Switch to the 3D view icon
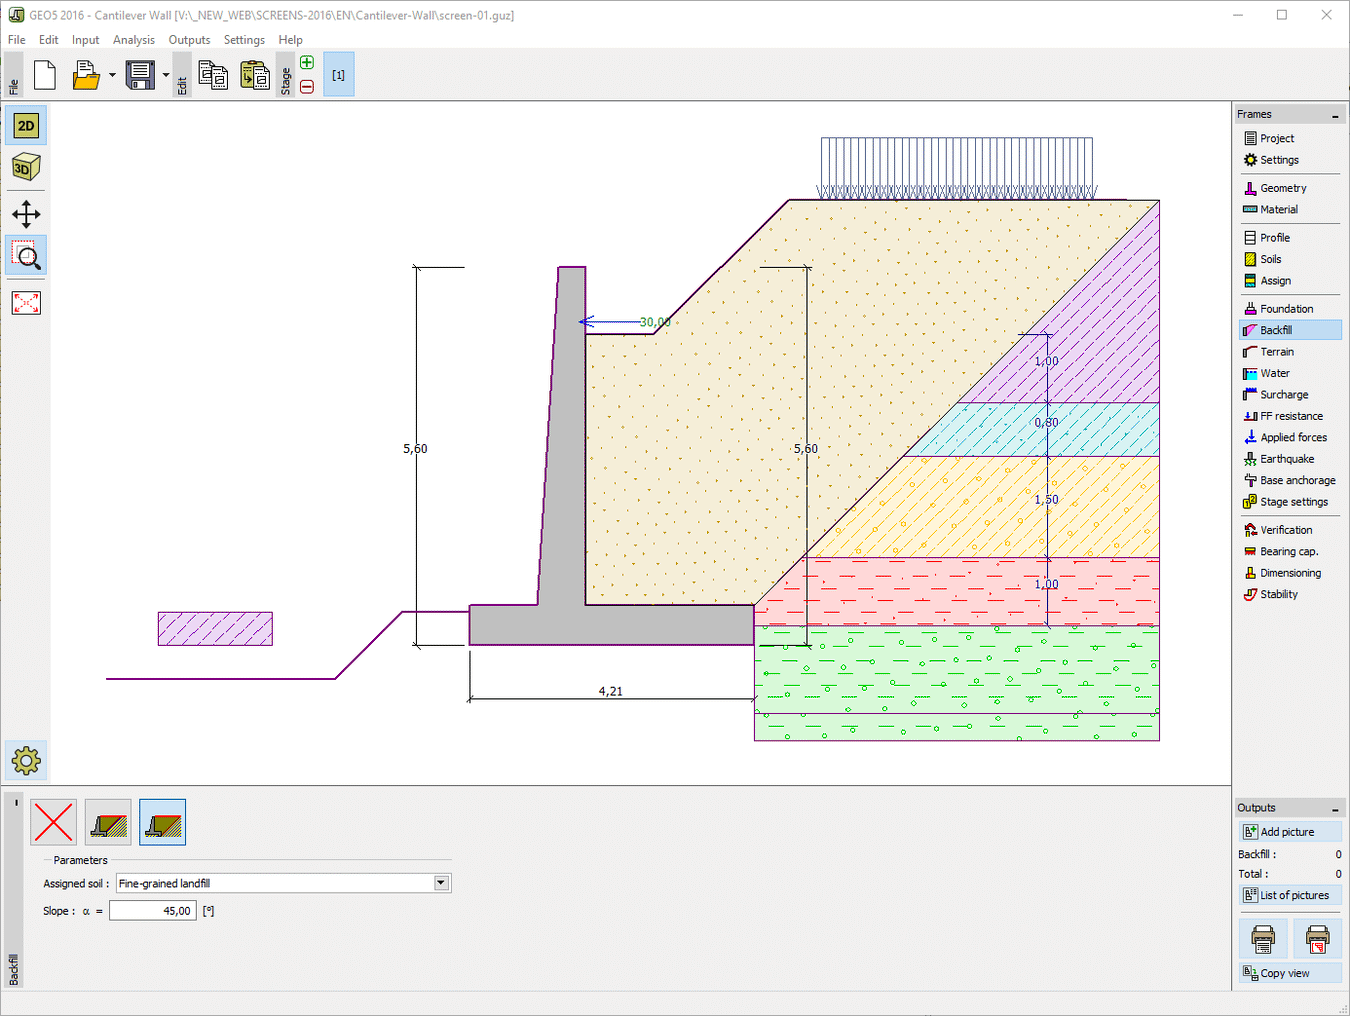 [x=26, y=167]
